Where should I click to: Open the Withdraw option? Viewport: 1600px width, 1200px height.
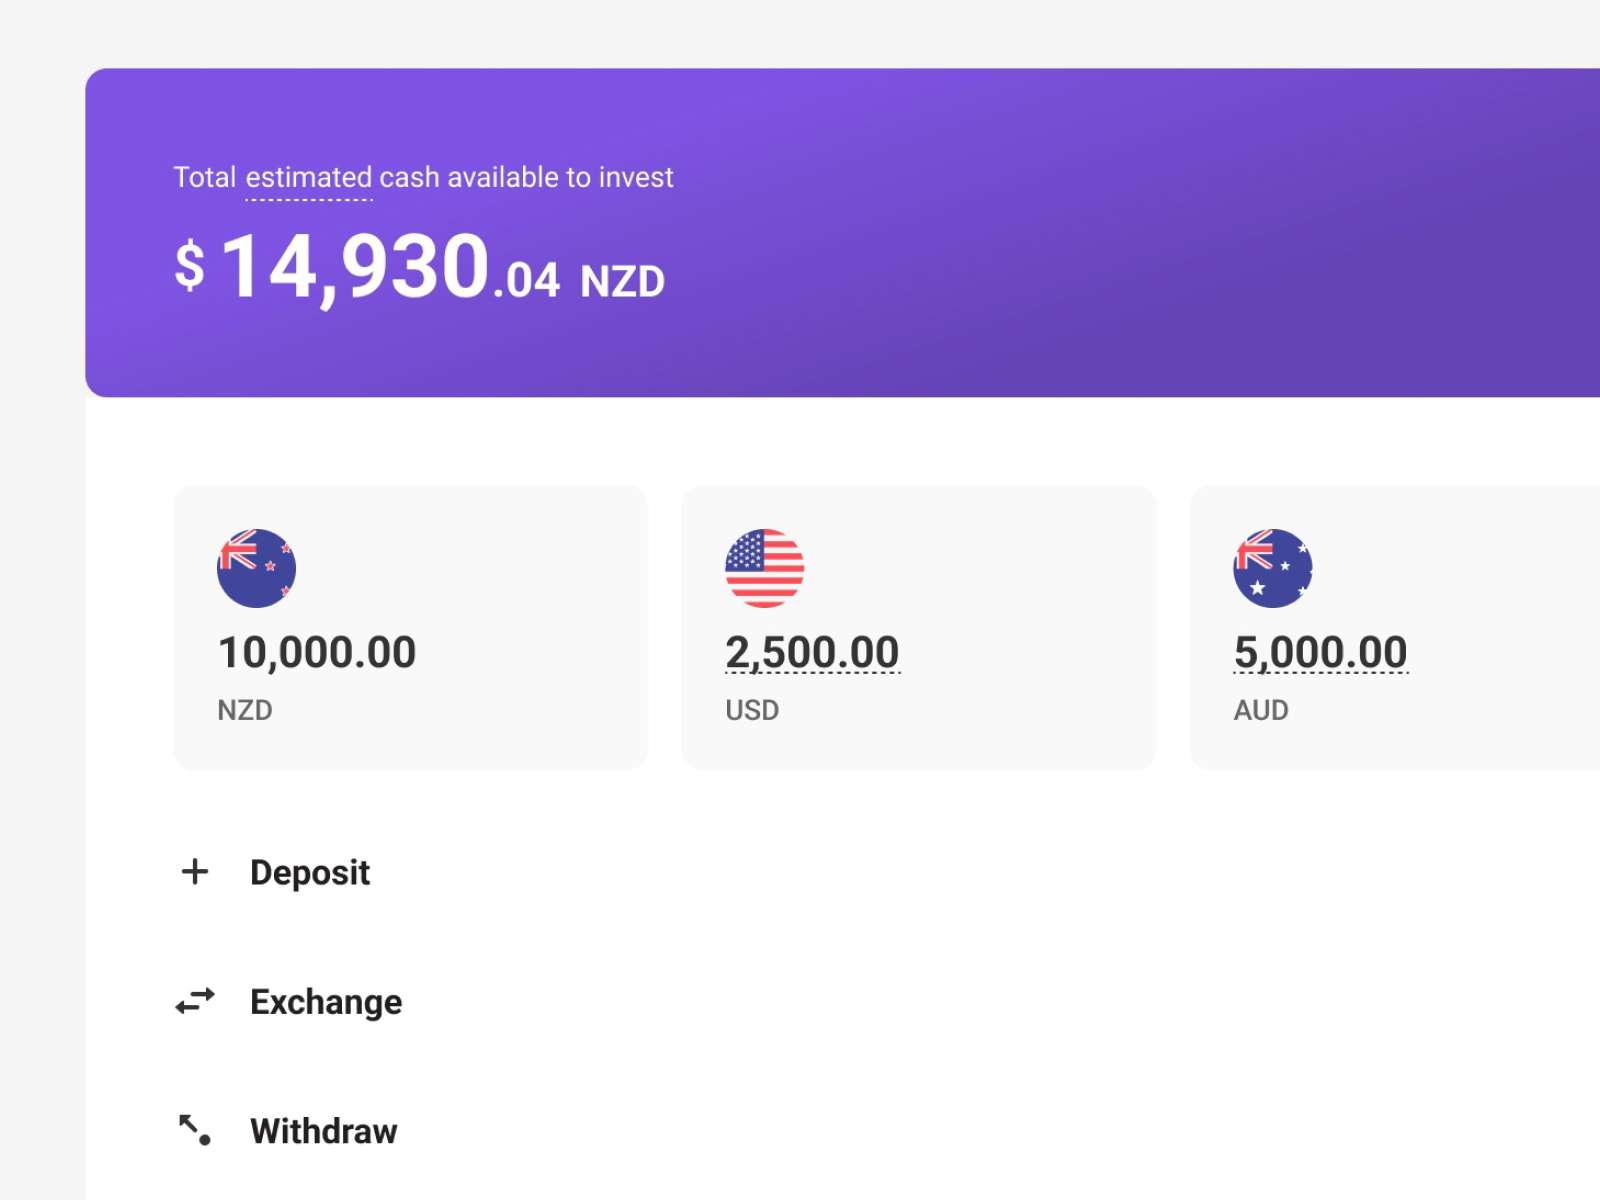tap(324, 1131)
